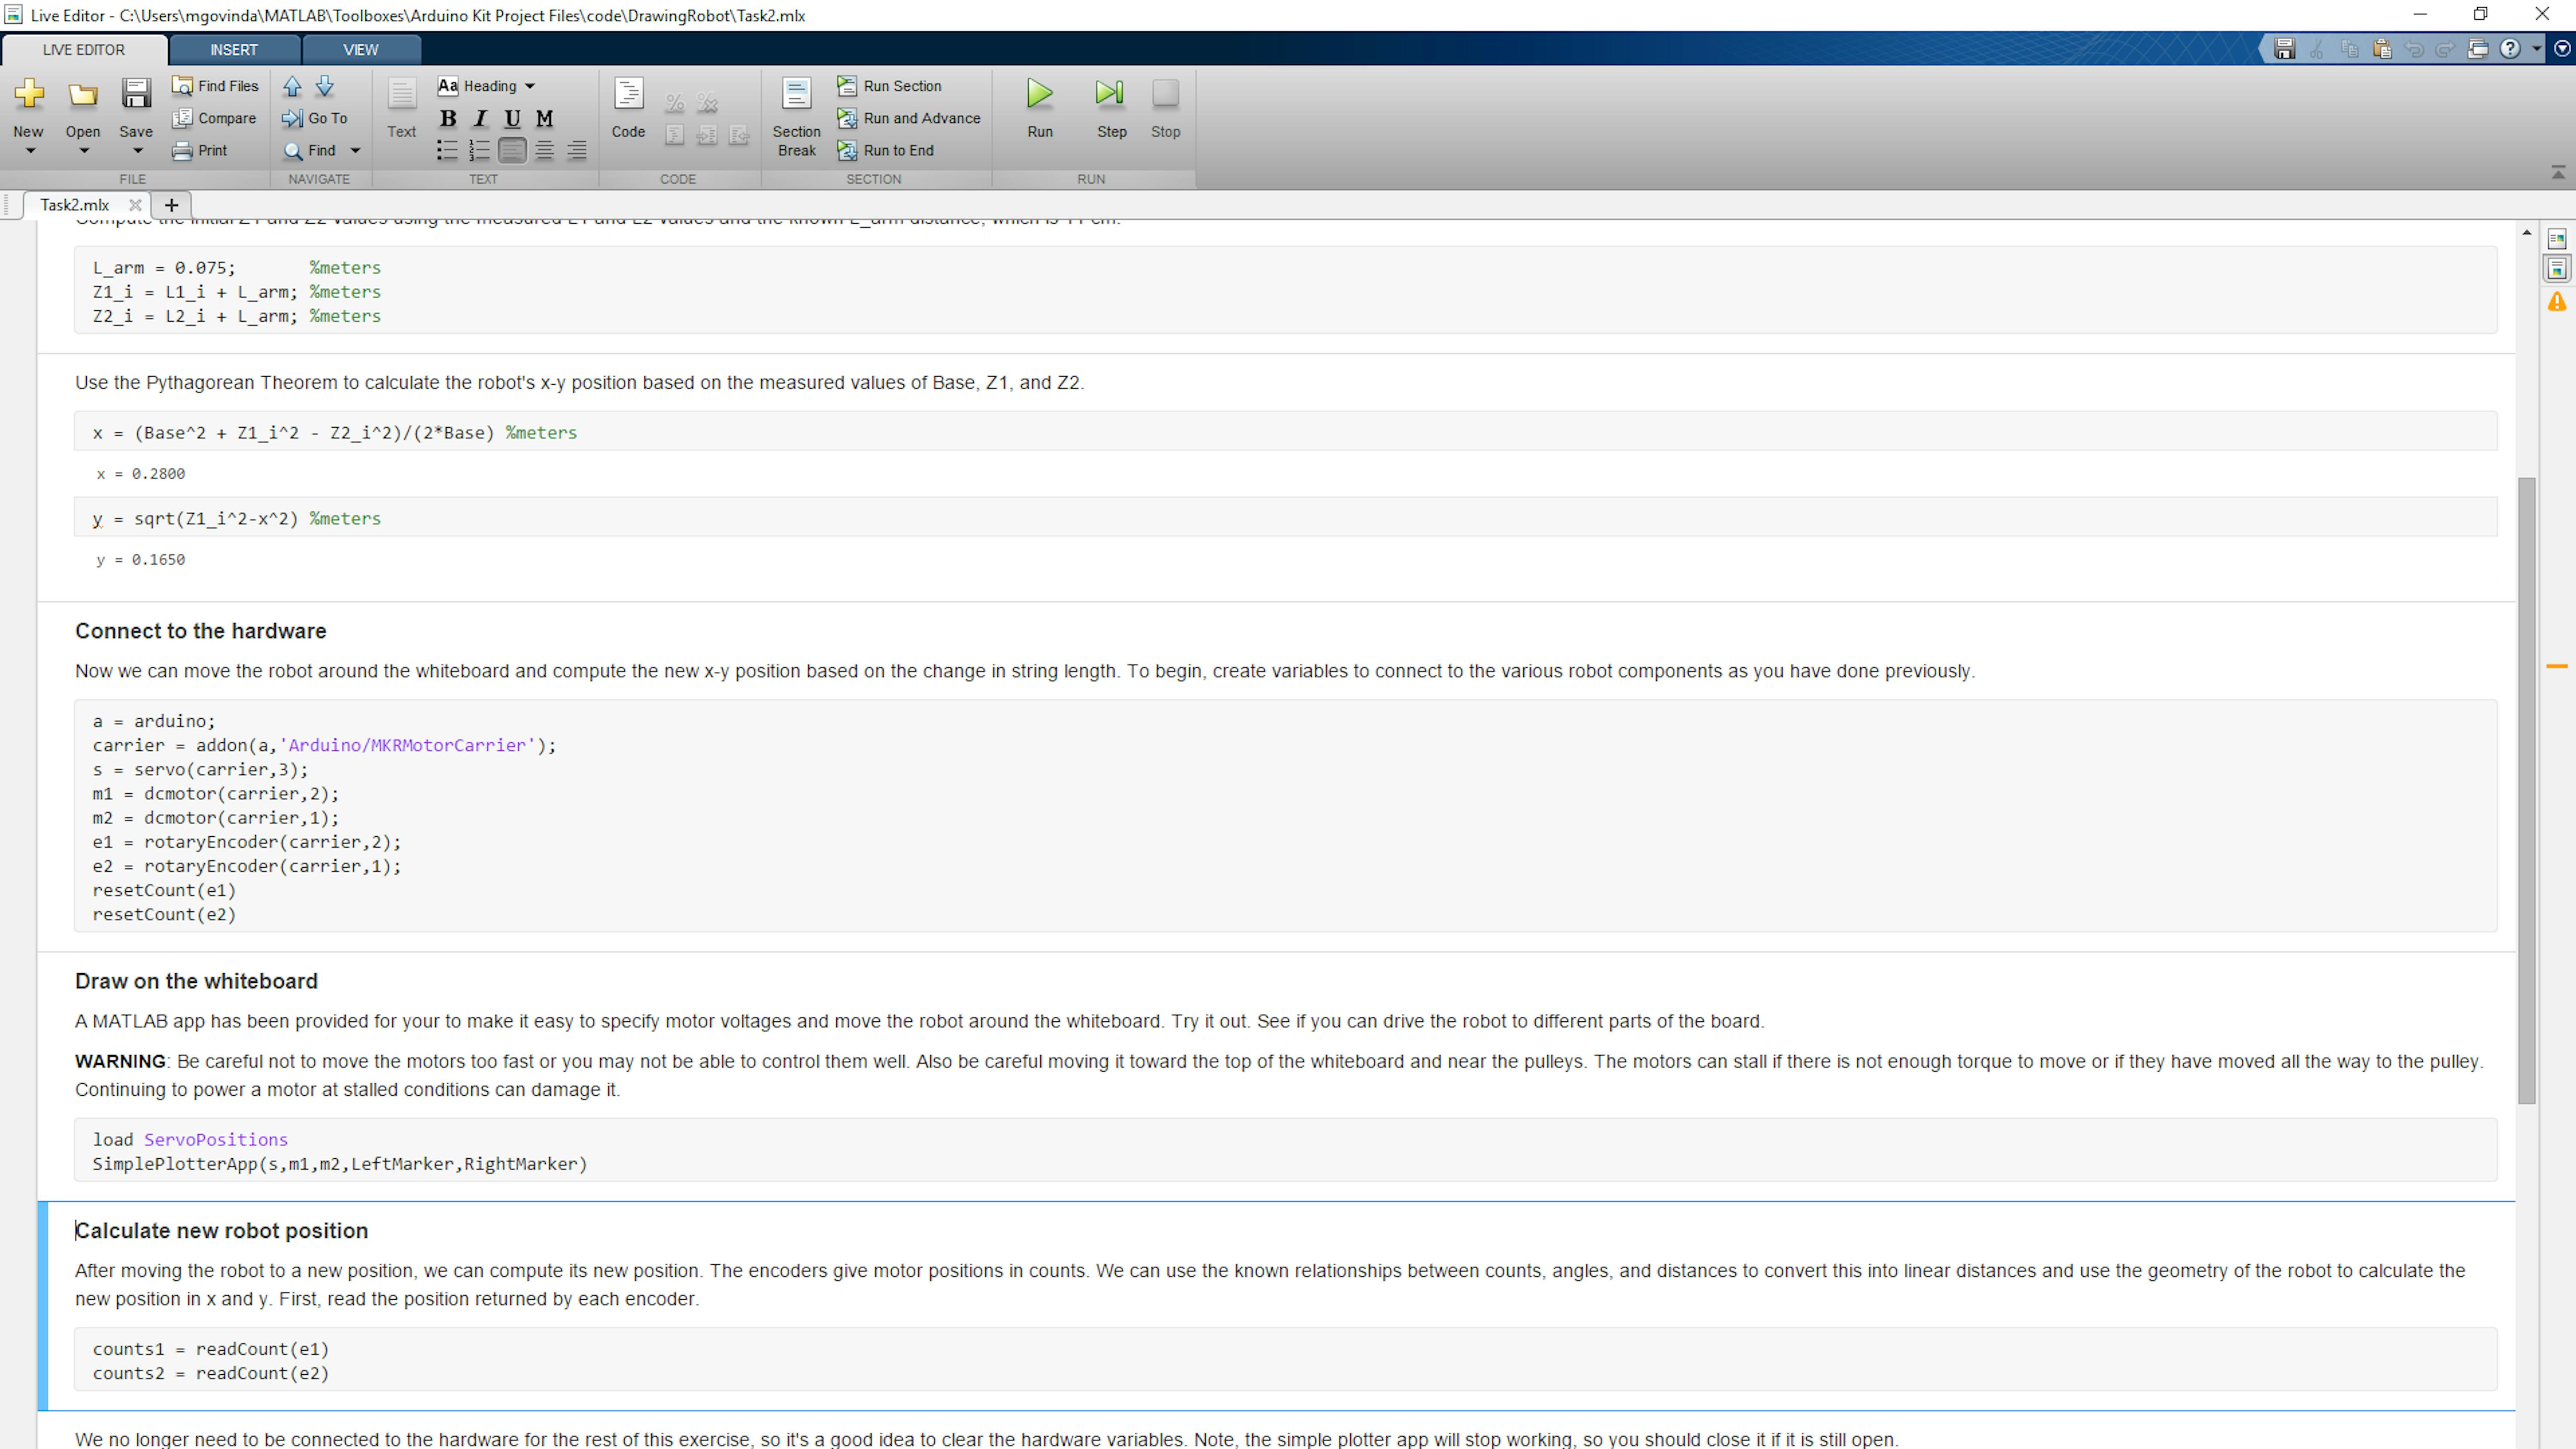Click the Compare files button
Image resolution: width=2576 pixels, height=1449 pixels.
[x=214, y=118]
